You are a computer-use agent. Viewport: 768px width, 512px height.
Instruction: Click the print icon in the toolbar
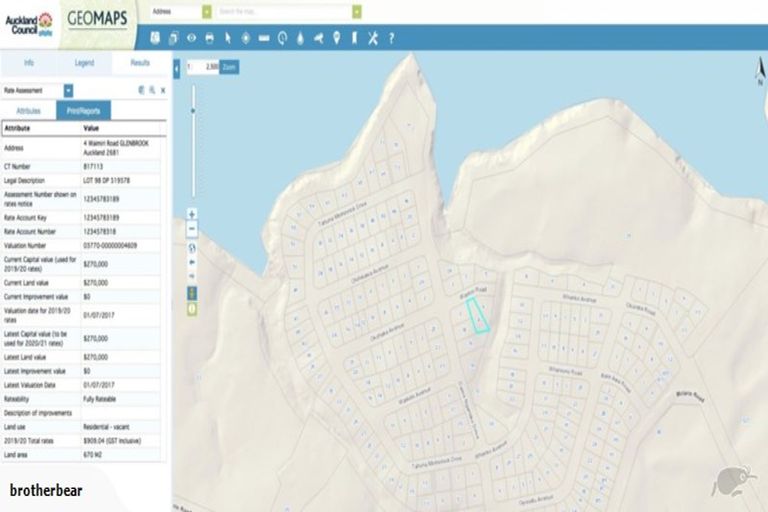coord(210,38)
